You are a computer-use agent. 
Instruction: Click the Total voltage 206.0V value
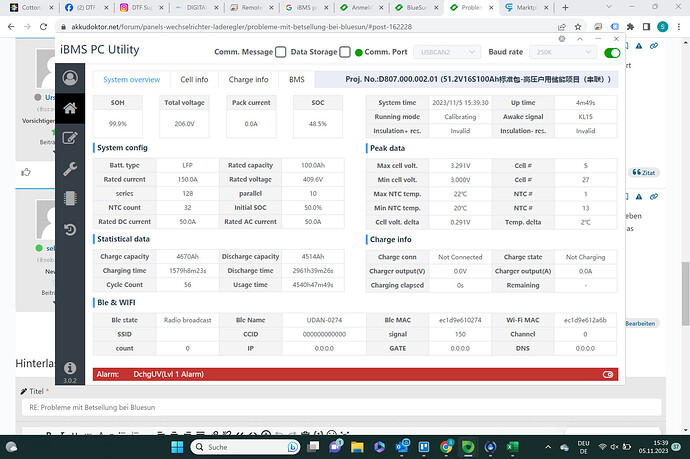(184, 124)
